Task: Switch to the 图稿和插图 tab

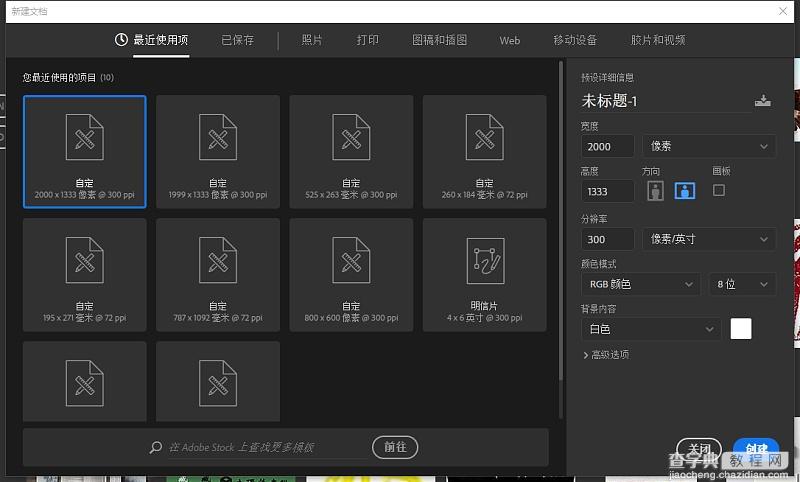Action: (x=439, y=40)
